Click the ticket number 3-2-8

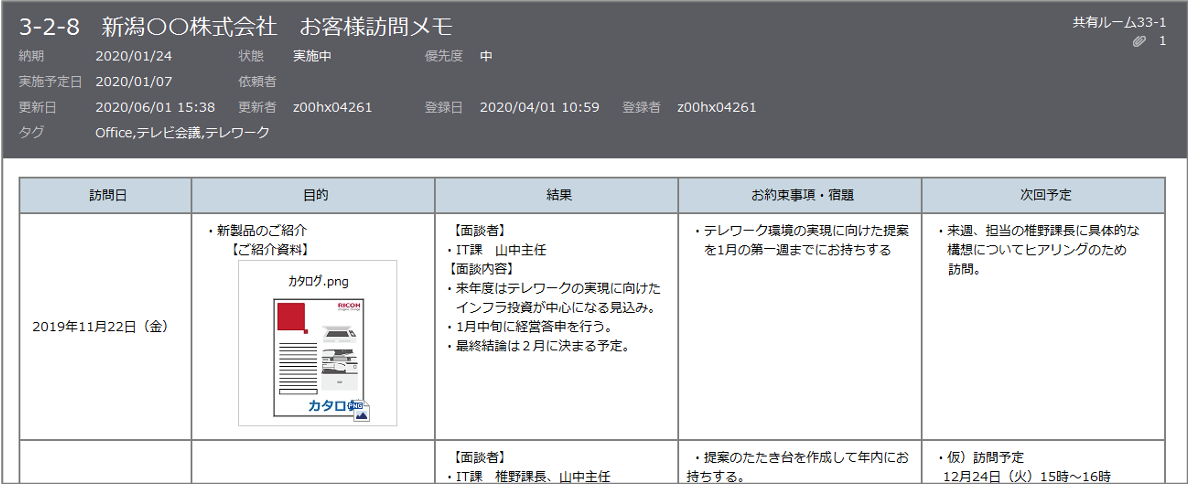[51, 28]
